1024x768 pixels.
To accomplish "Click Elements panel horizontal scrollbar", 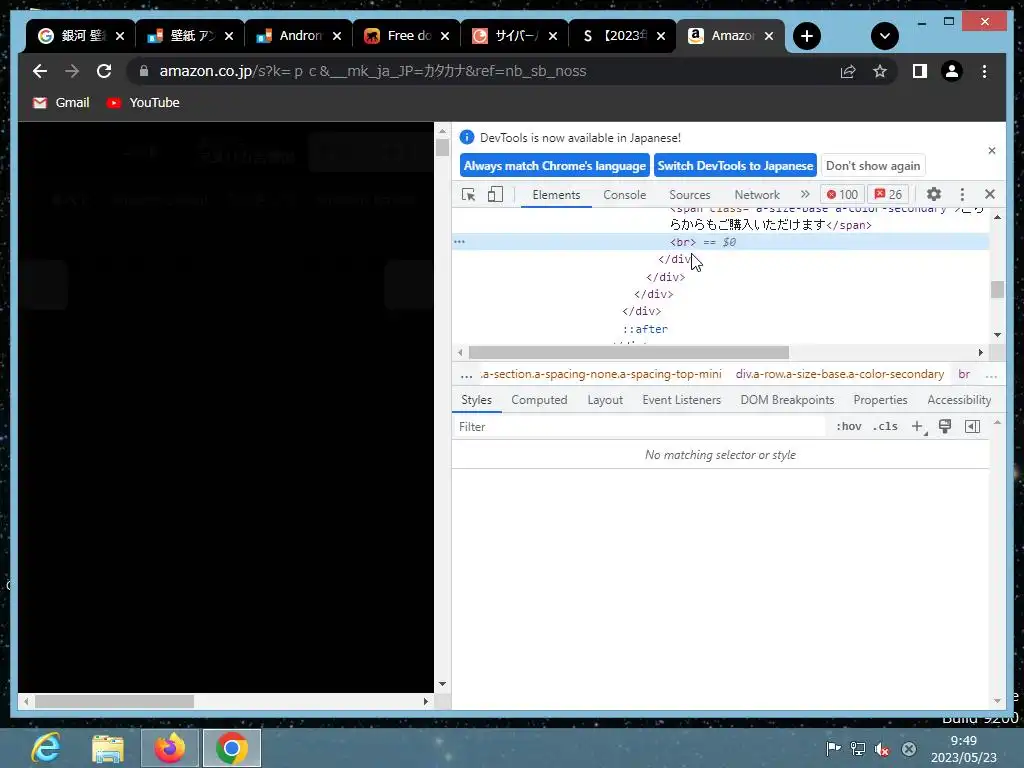I will [x=628, y=353].
